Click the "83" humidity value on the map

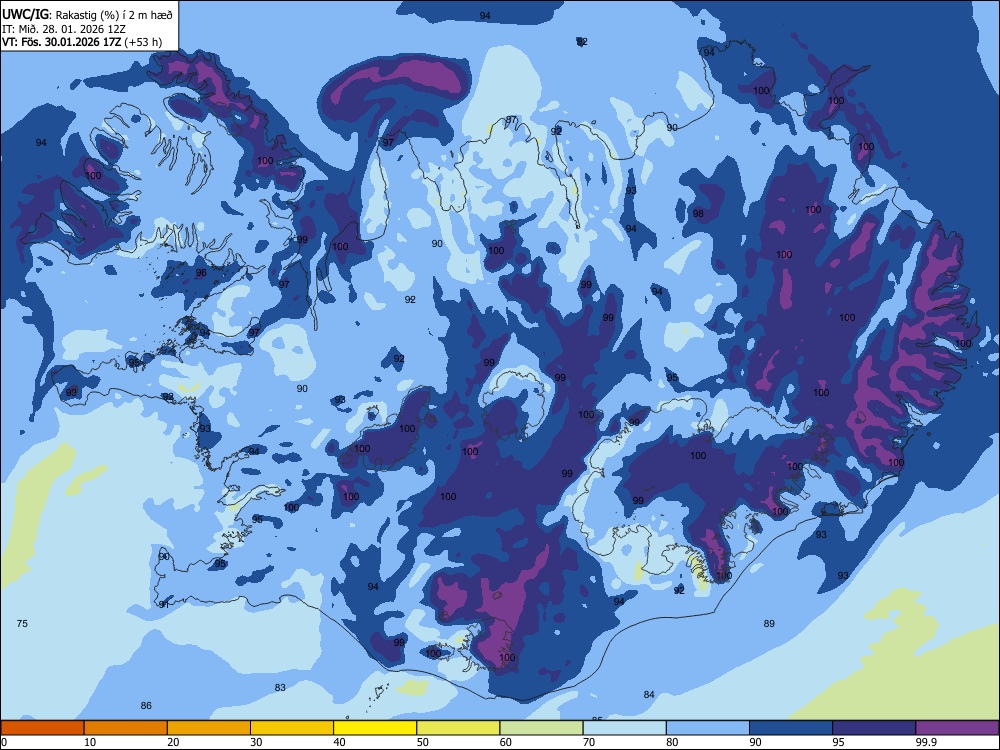(280, 688)
